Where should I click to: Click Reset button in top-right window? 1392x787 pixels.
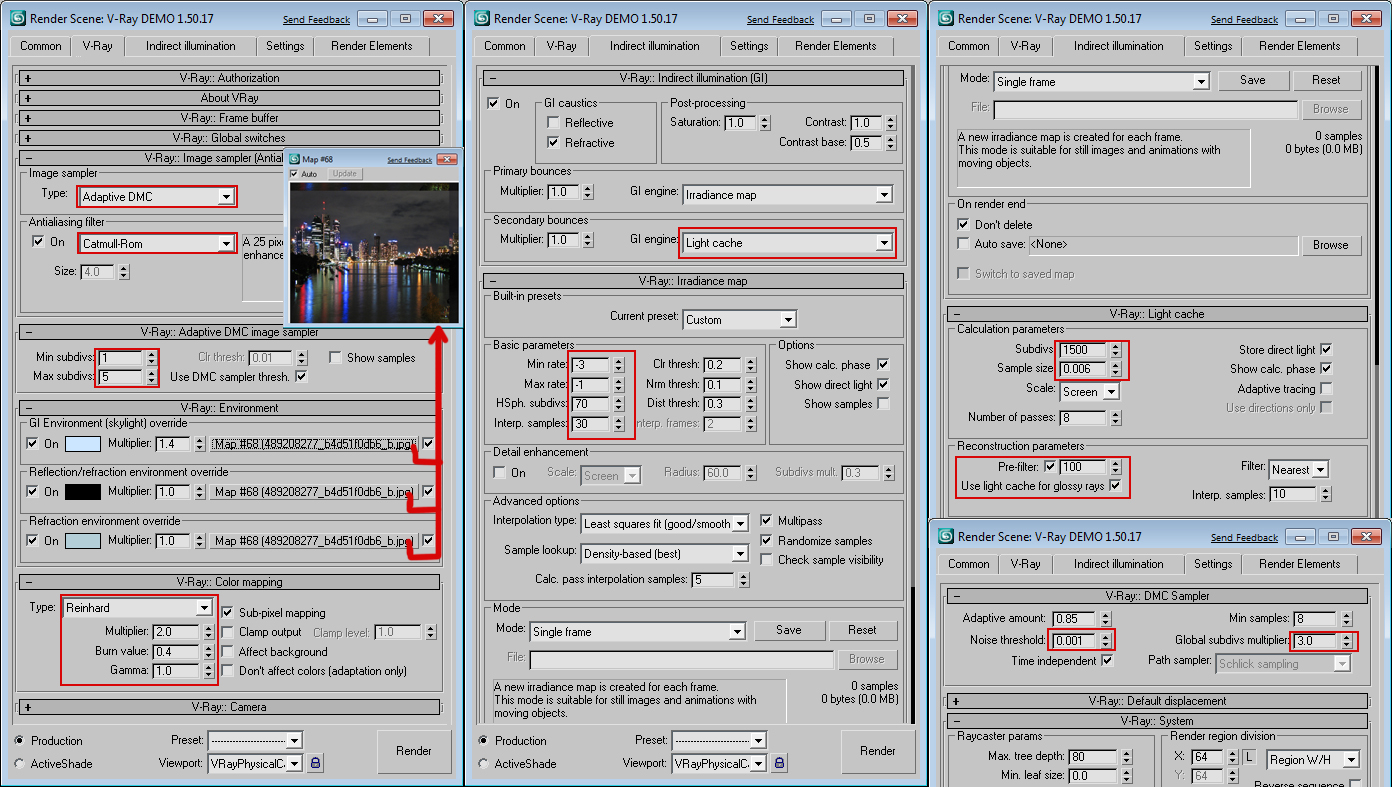(1326, 80)
